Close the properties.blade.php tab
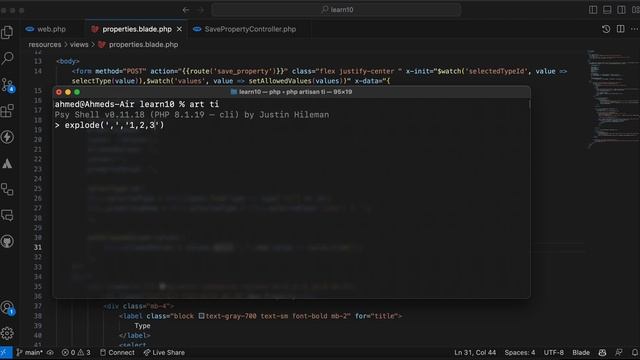The image size is (640, 360). click(180, 29)
